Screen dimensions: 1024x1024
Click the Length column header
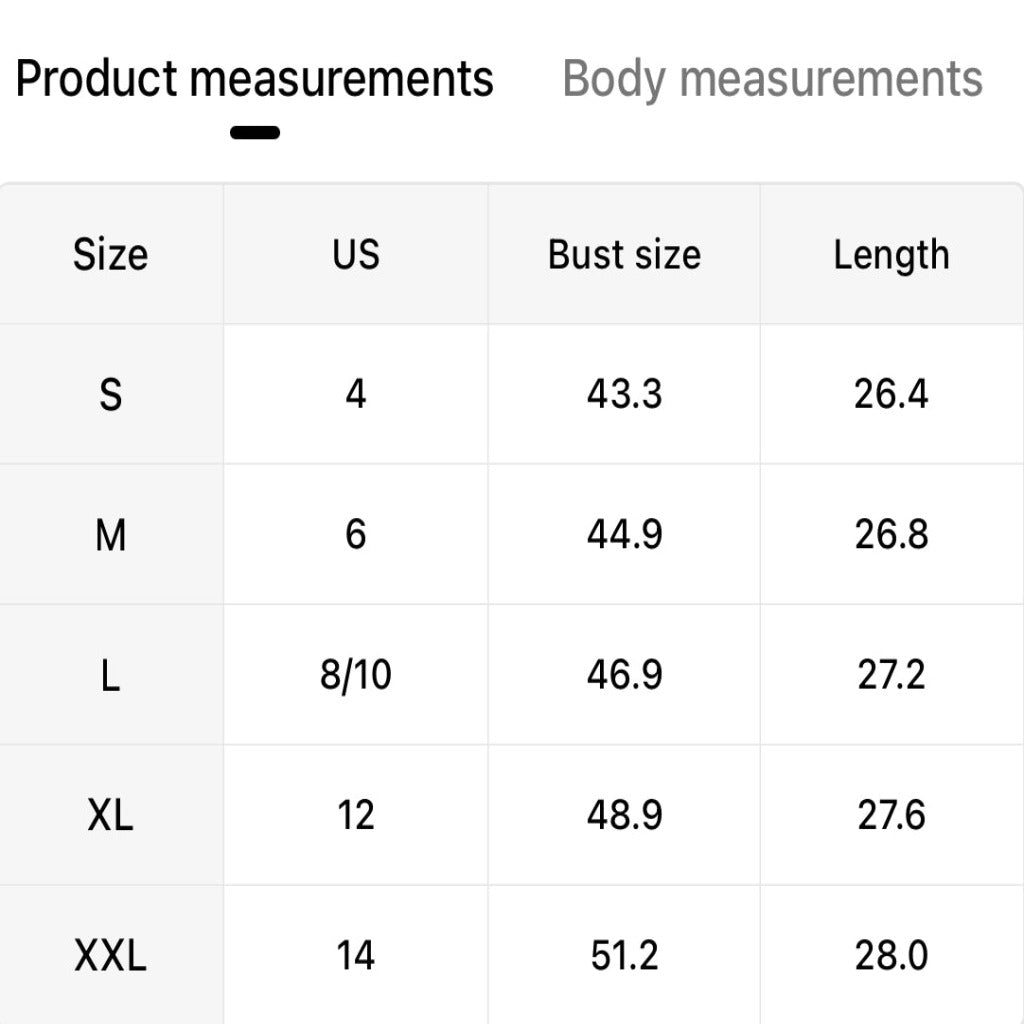tap(891, 254)
